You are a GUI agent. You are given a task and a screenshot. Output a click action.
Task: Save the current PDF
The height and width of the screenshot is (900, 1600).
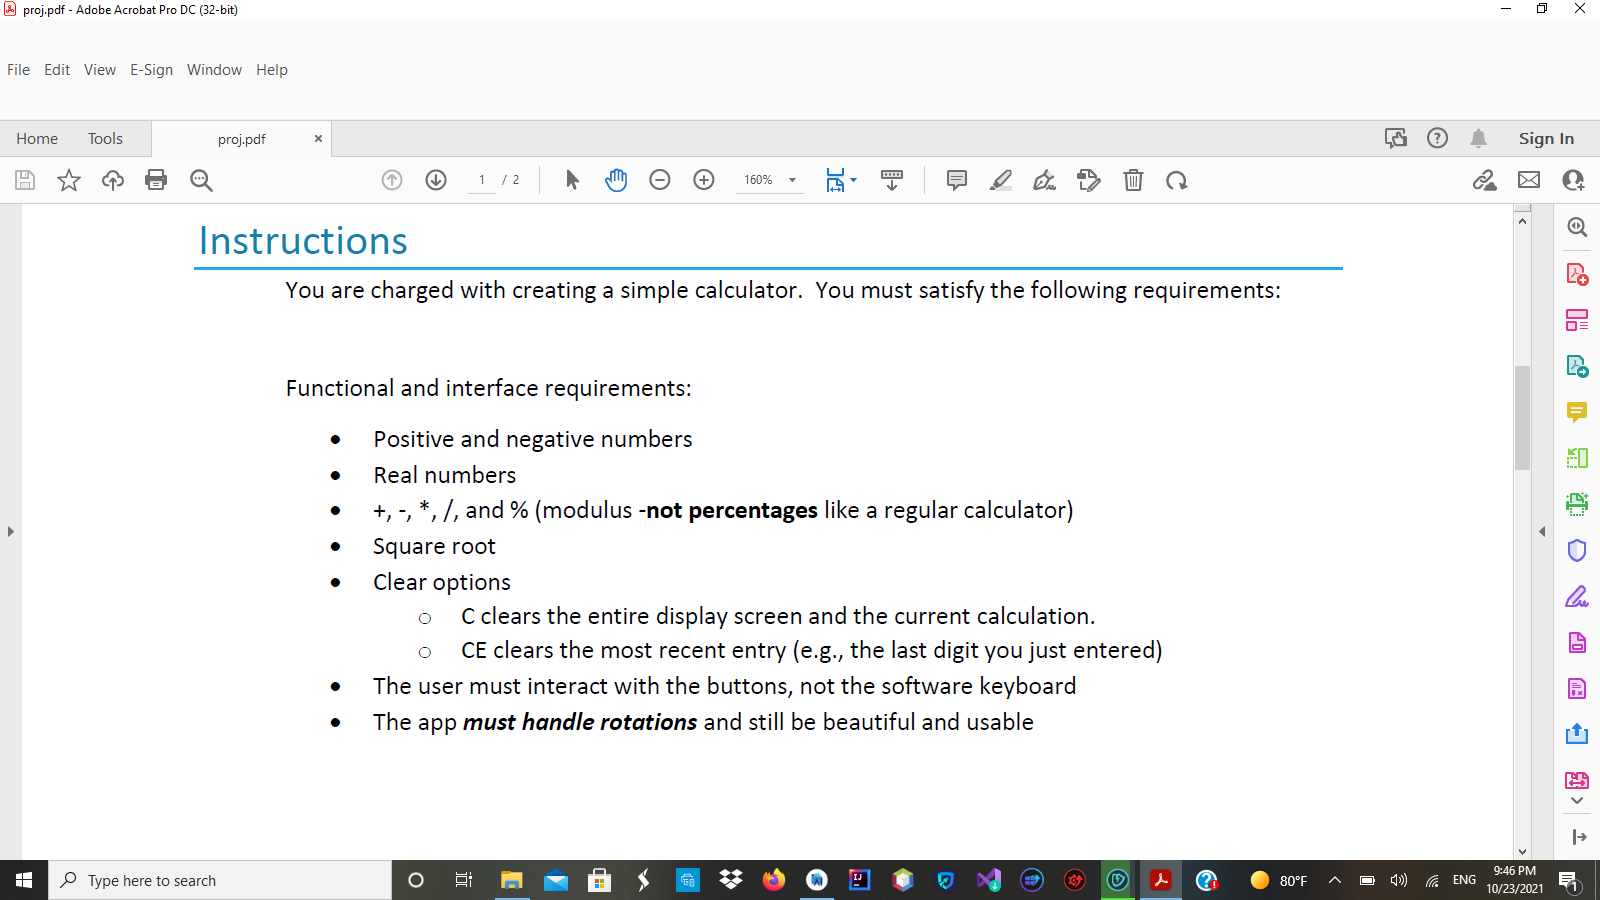tap(24, 180)
